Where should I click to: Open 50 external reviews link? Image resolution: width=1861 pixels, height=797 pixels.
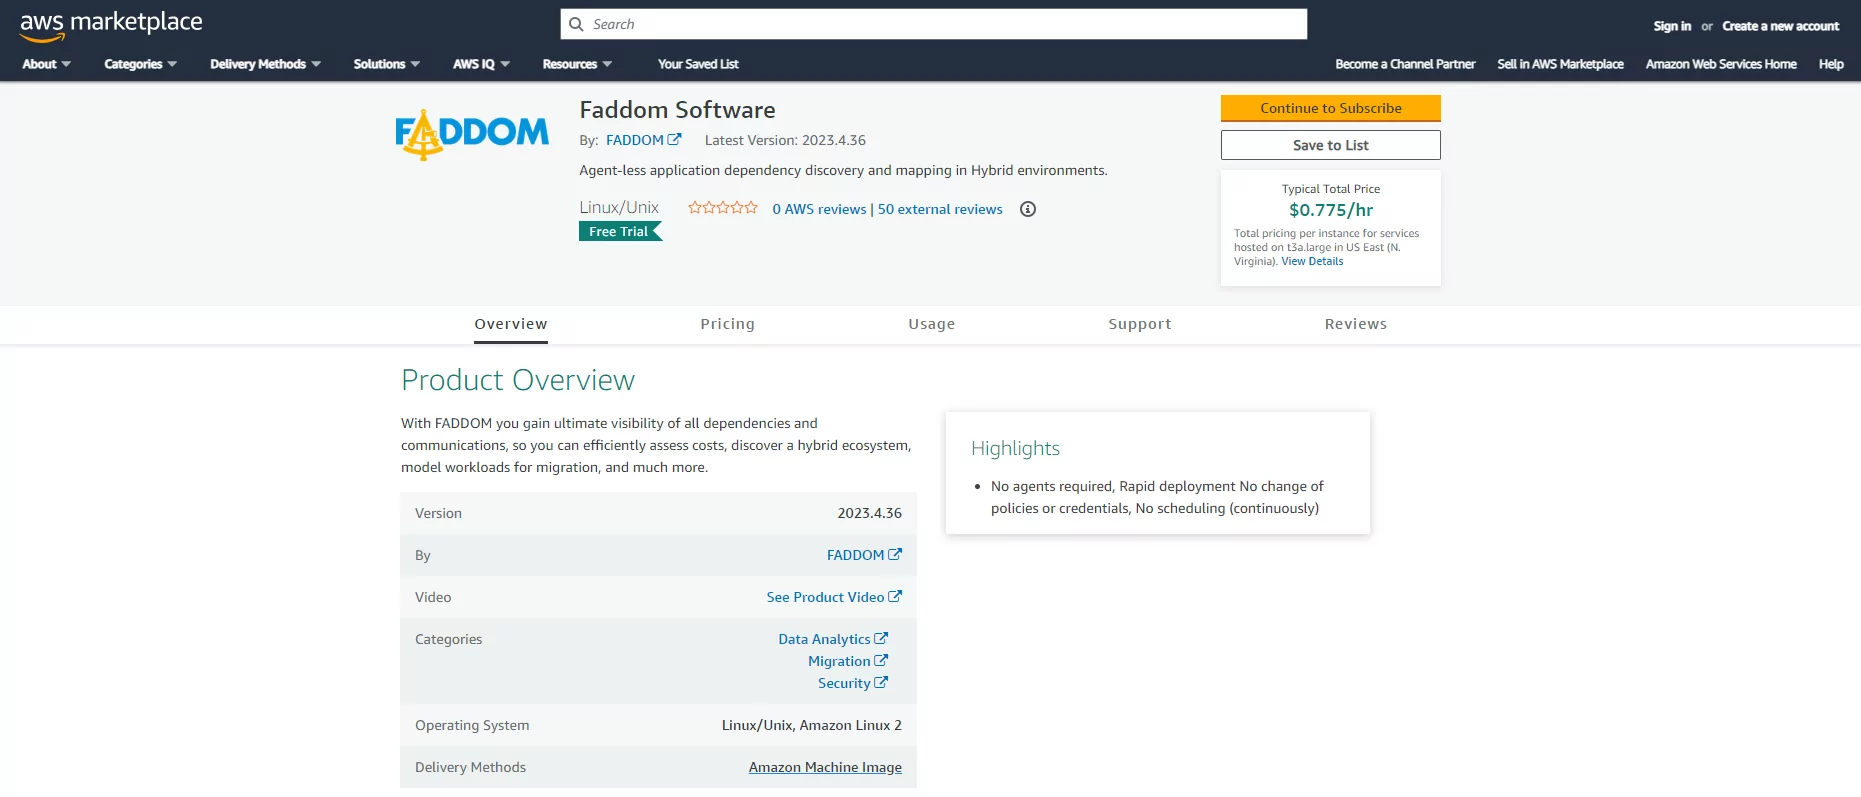(x=940, y=209)
